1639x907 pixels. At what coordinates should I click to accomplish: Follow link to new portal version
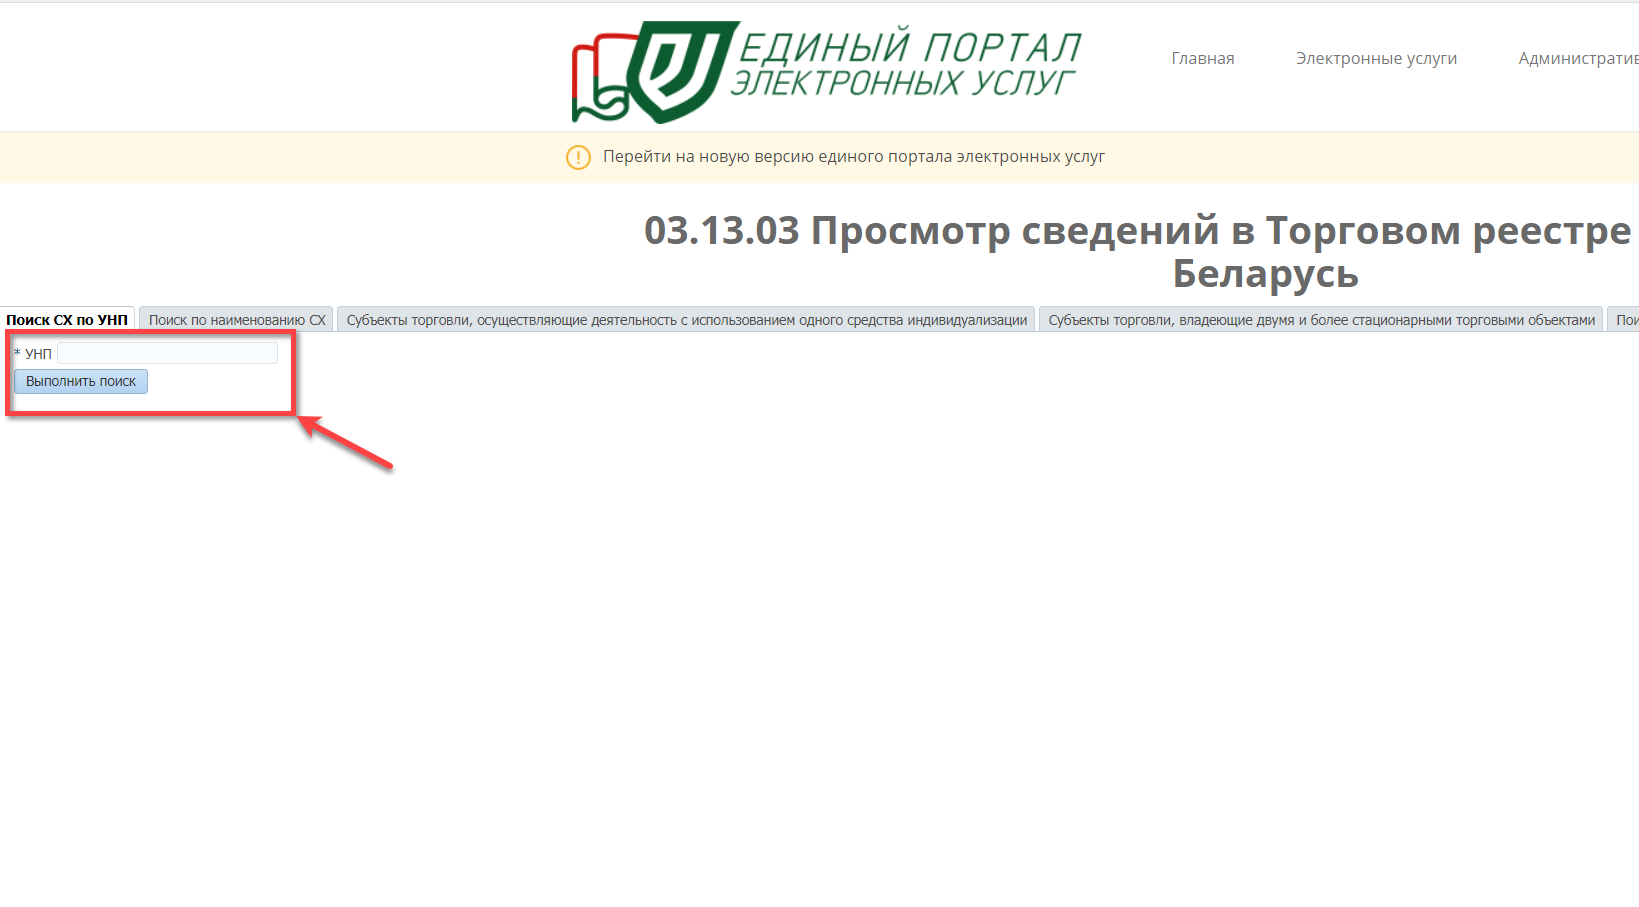(x=854, y=156)
